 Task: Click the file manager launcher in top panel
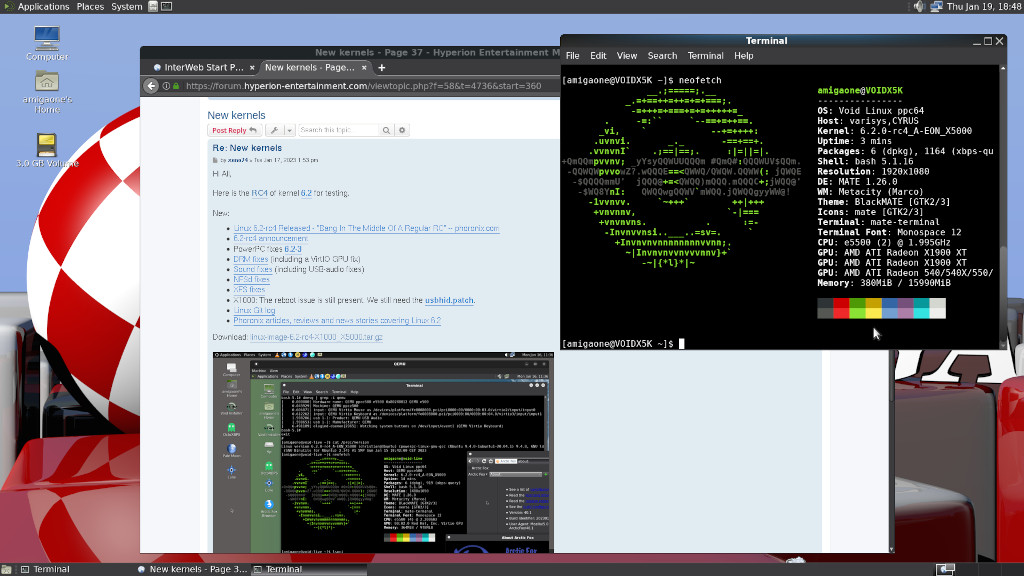153,7
